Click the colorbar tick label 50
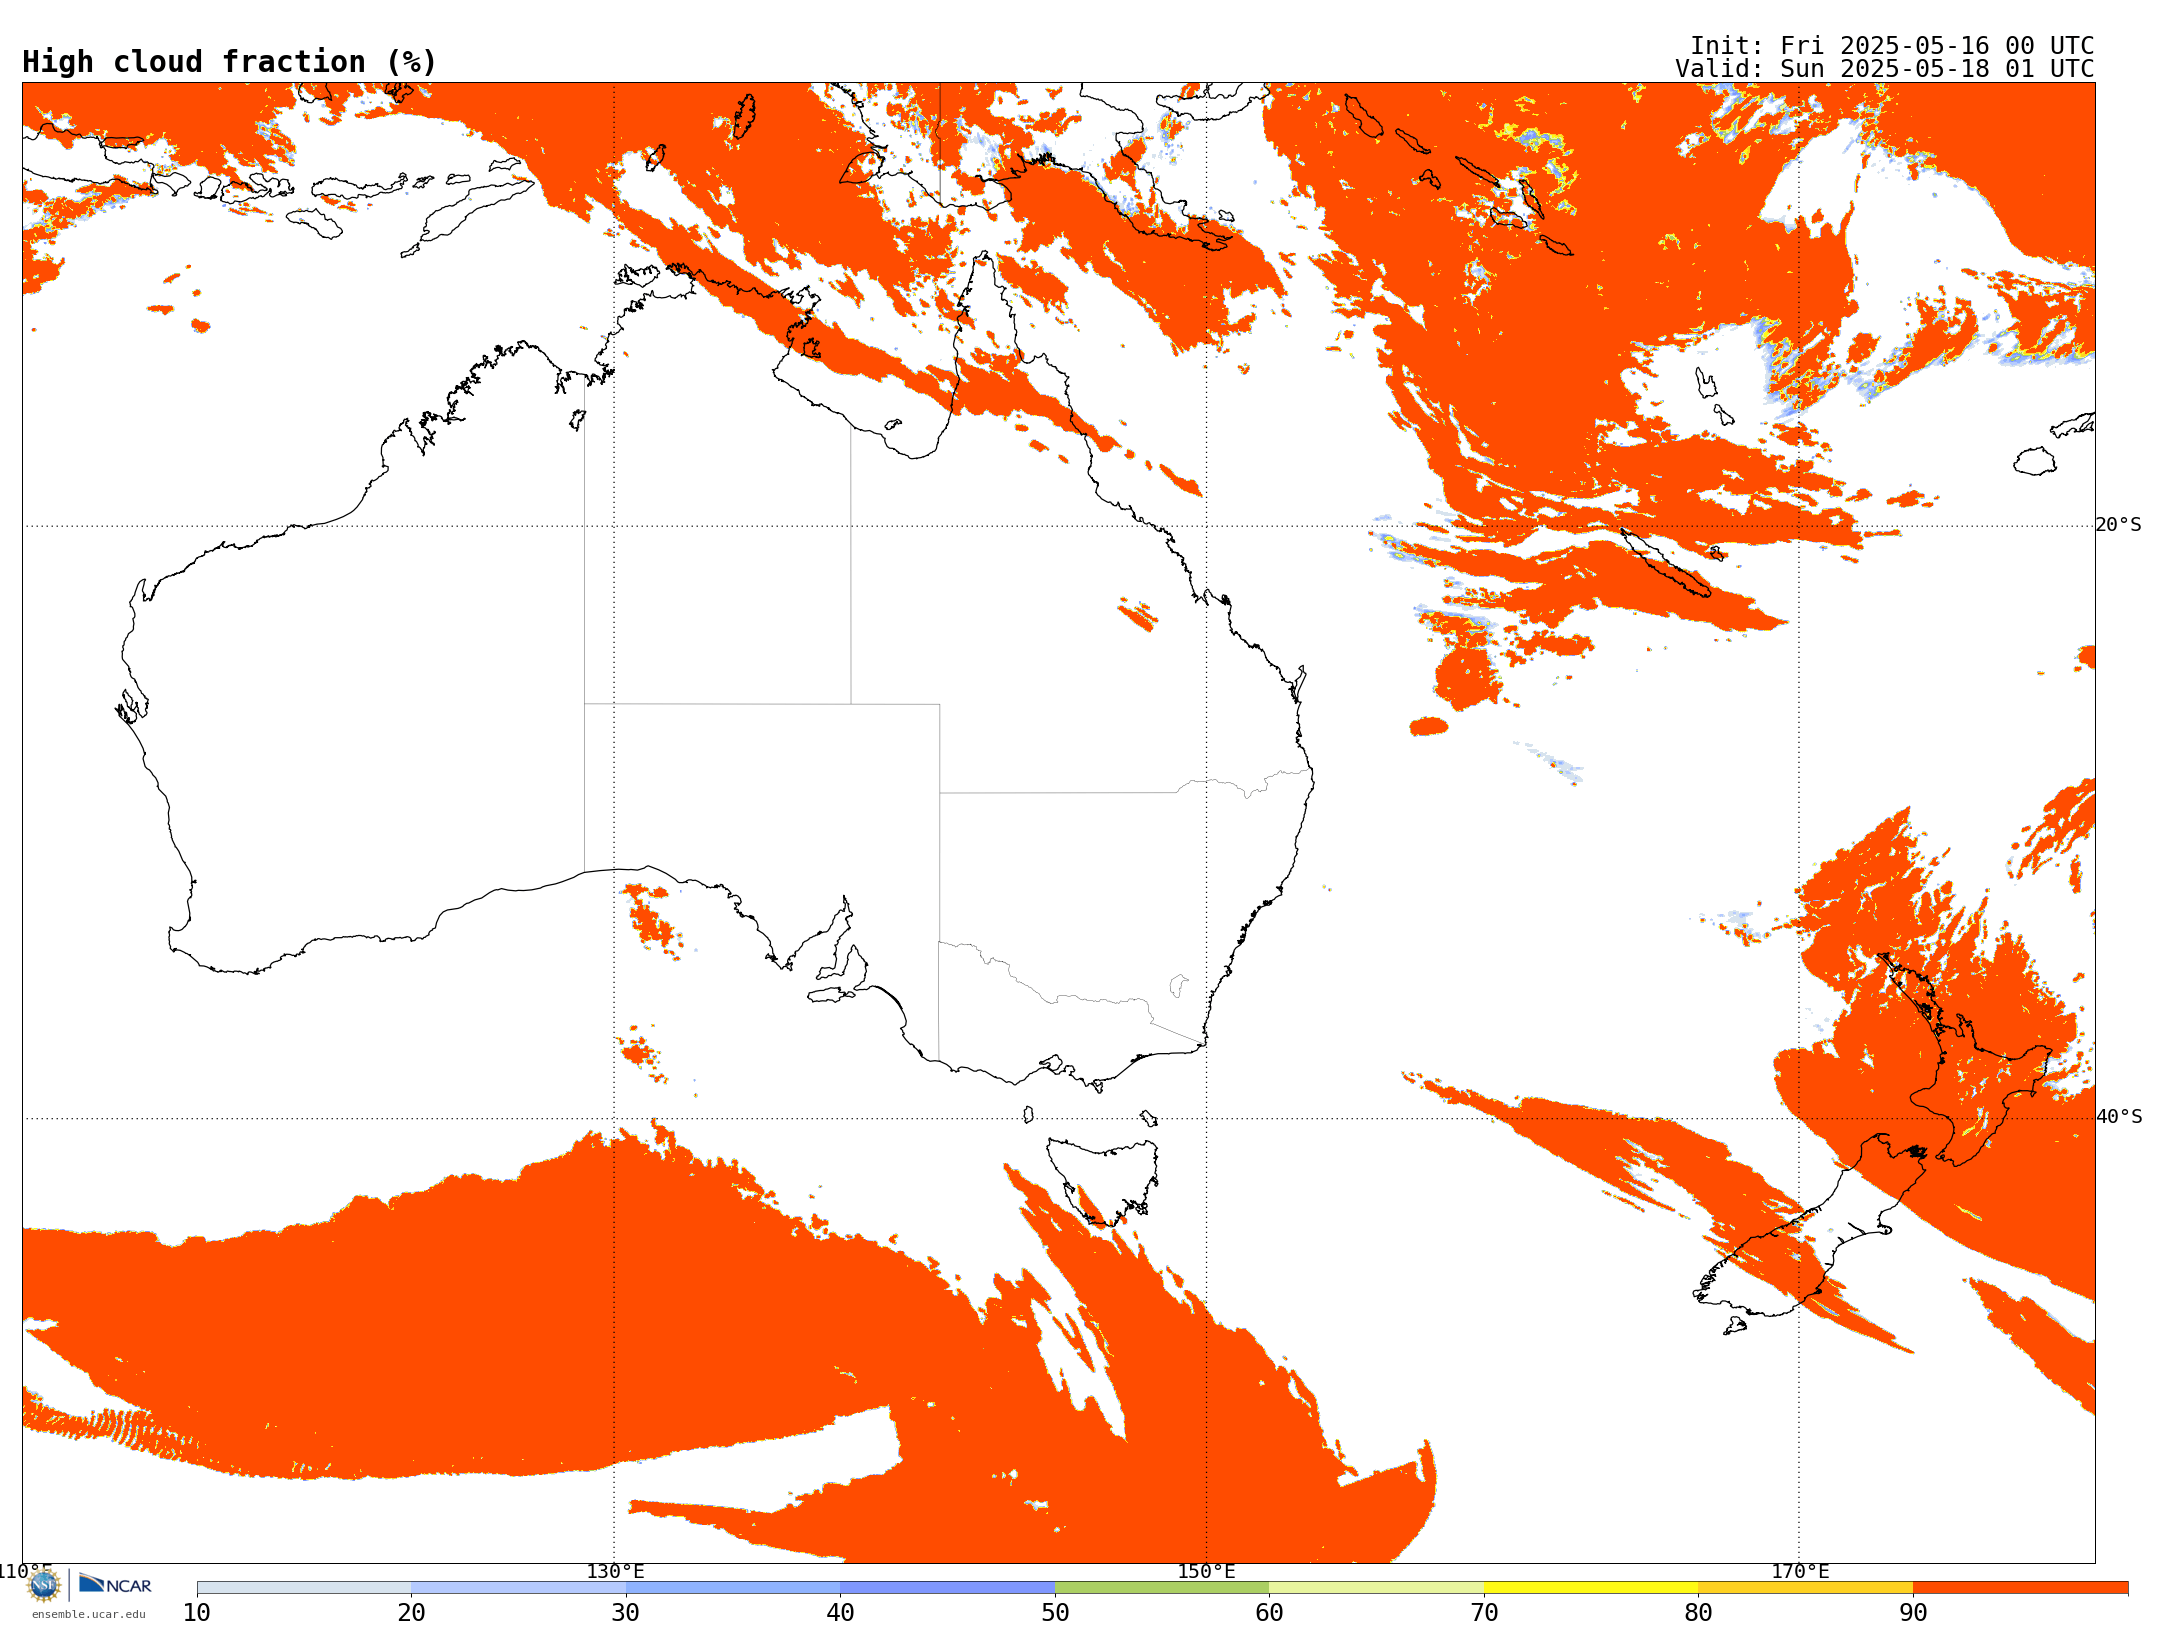 click(x=1055, y=1613)
